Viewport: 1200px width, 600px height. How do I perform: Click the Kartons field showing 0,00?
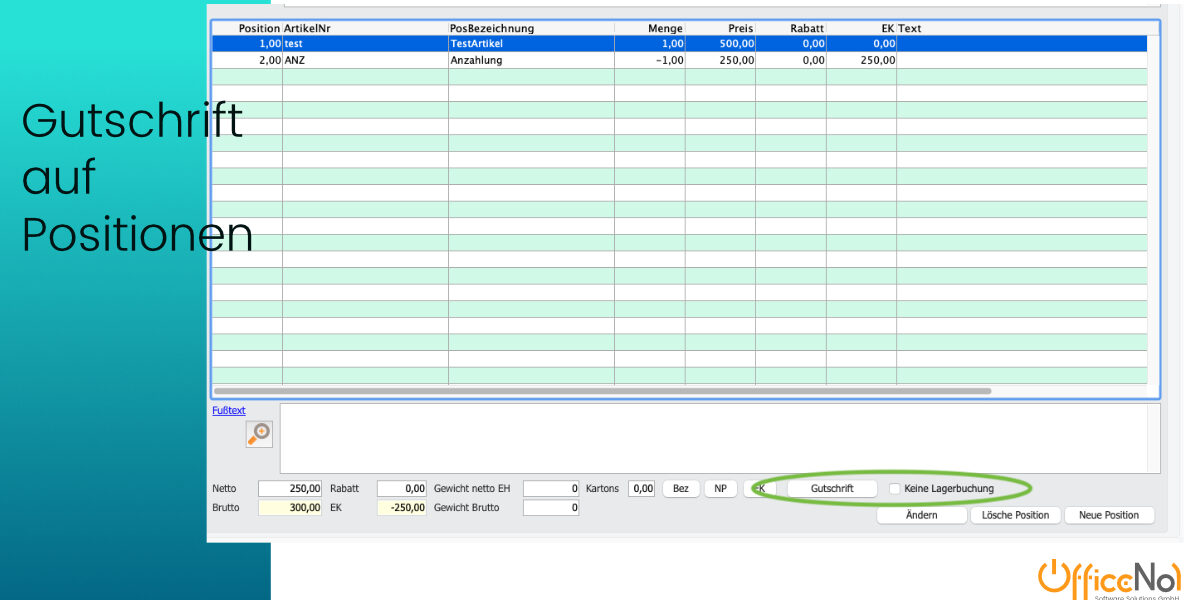[642, 489]
